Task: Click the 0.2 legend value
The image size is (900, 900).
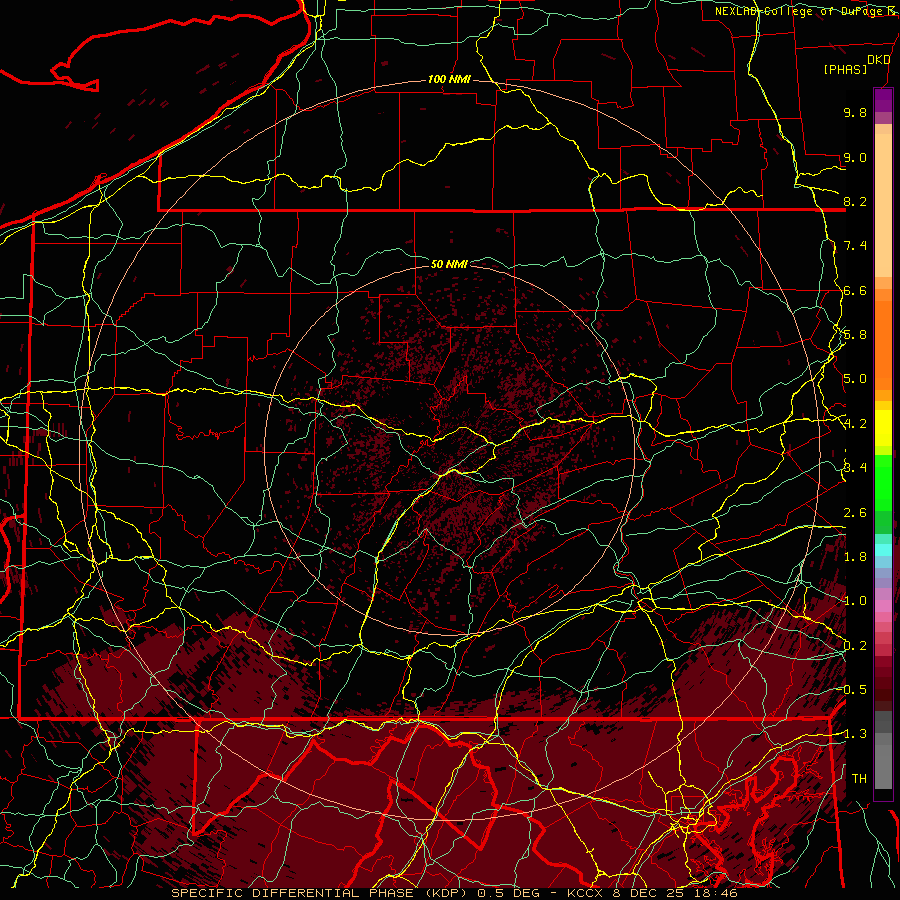Action: point(855,646)
